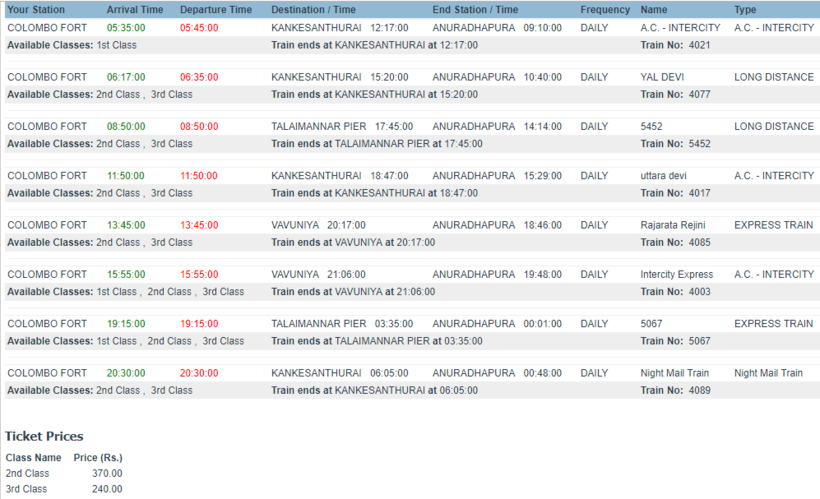Select the Class Name column header
This screenshot has height=499, width=820.
34,457
